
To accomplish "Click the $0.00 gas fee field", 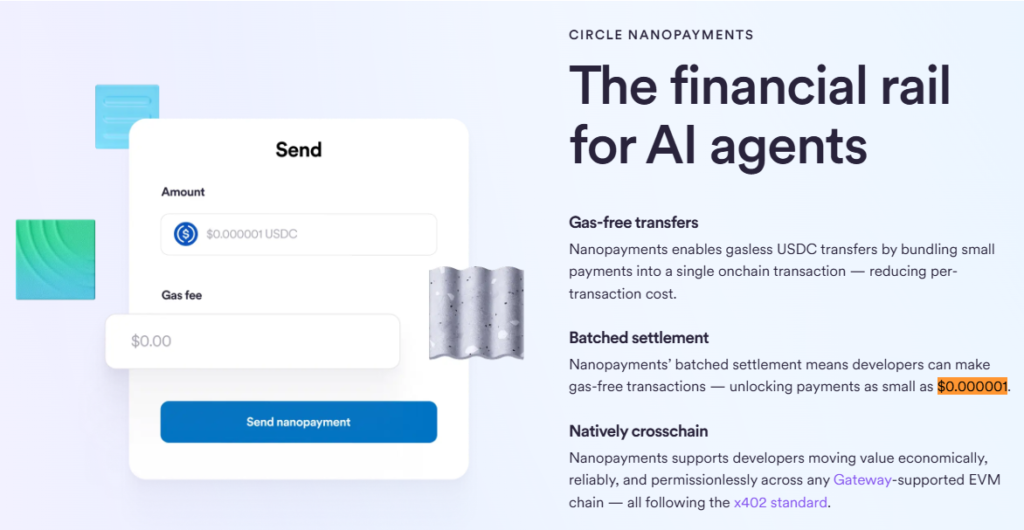I will [252, 341].
